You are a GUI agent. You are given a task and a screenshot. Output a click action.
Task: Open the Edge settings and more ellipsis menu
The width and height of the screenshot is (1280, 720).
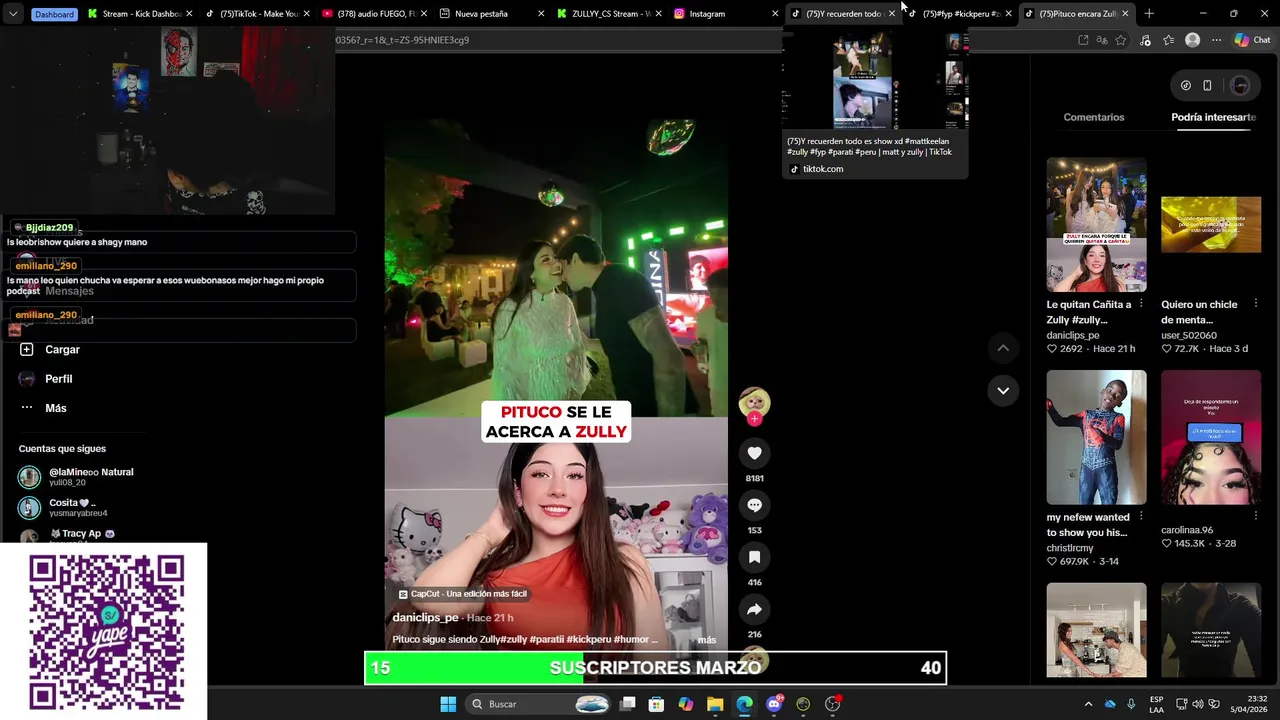[1216, 40]
